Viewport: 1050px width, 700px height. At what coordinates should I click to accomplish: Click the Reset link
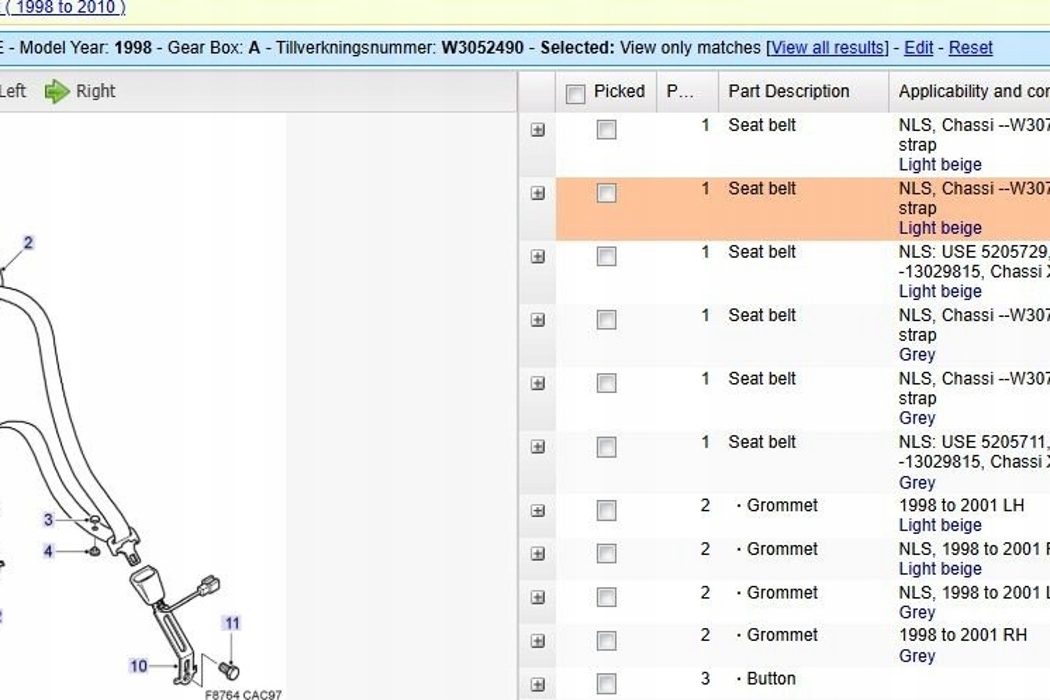pyautogui.click(x=971, y=48)
